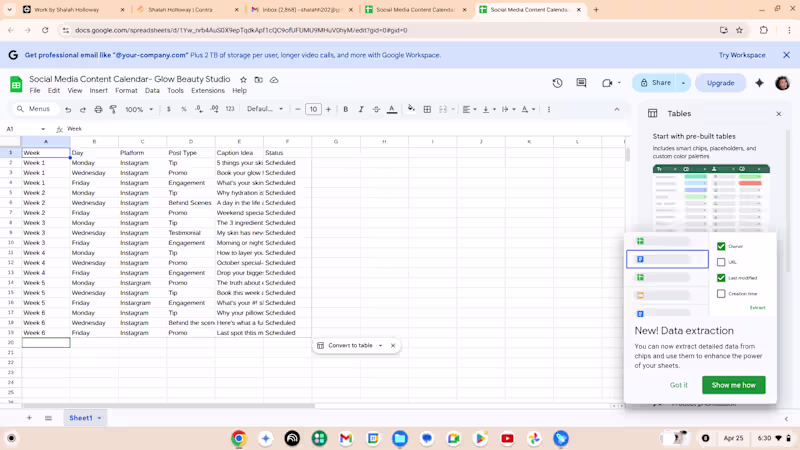This screenshot has height=450, width=800.
Task: Open Share options dropdown arrow
Action: pos(683,83)
